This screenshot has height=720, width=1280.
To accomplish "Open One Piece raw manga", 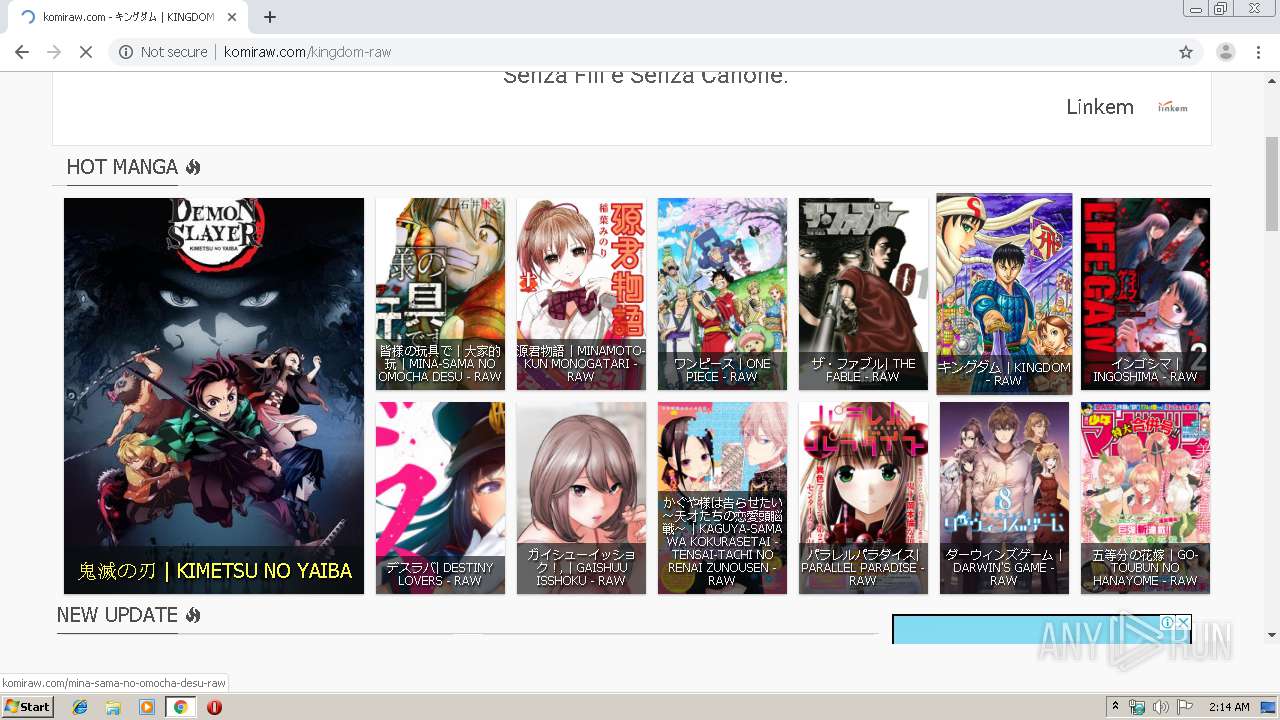I will click(x=722, y=294).
